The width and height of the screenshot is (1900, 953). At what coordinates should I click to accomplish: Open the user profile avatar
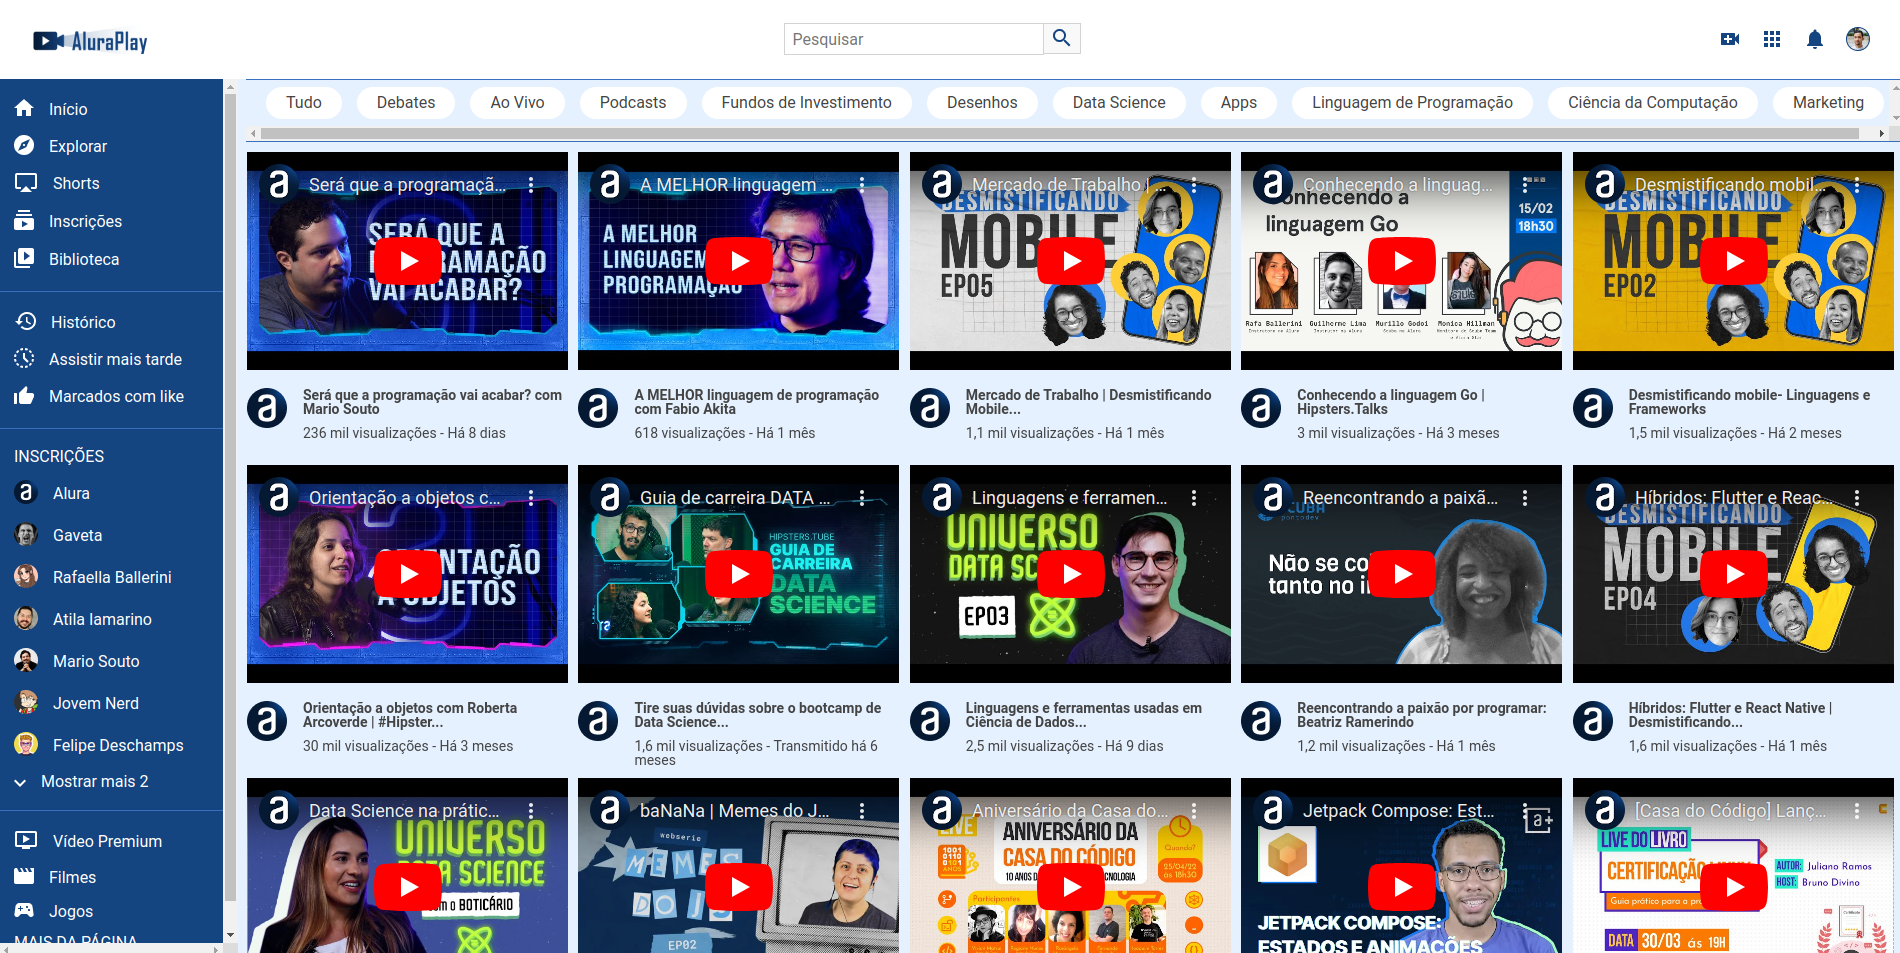point(1857,39)
